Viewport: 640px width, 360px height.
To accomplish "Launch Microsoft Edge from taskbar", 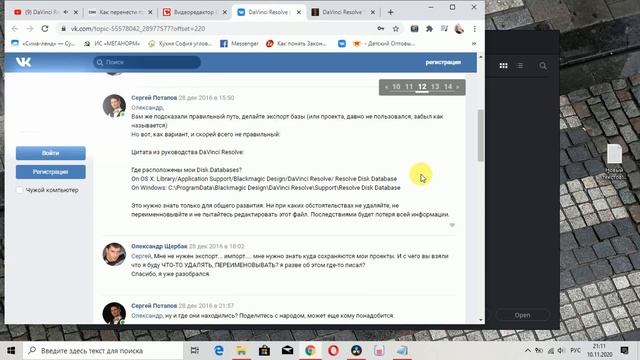I will click(219, 351).
